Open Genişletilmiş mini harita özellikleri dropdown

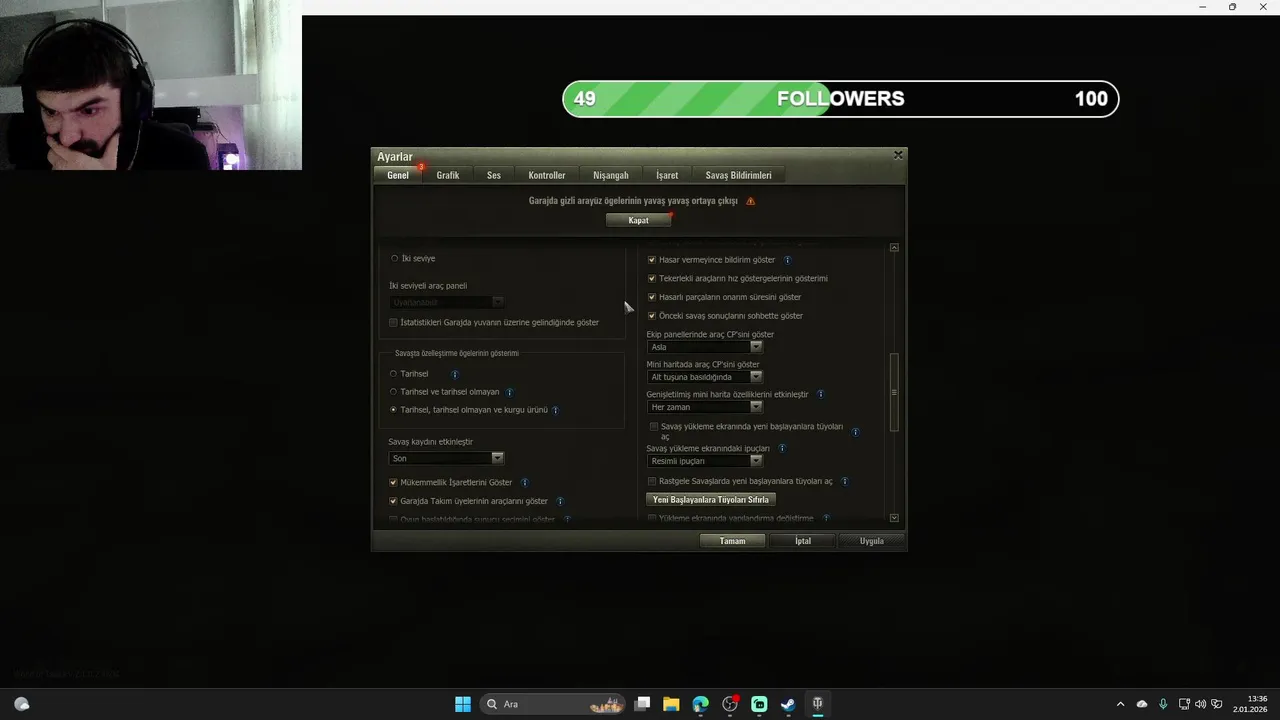[x=705, y=407]
